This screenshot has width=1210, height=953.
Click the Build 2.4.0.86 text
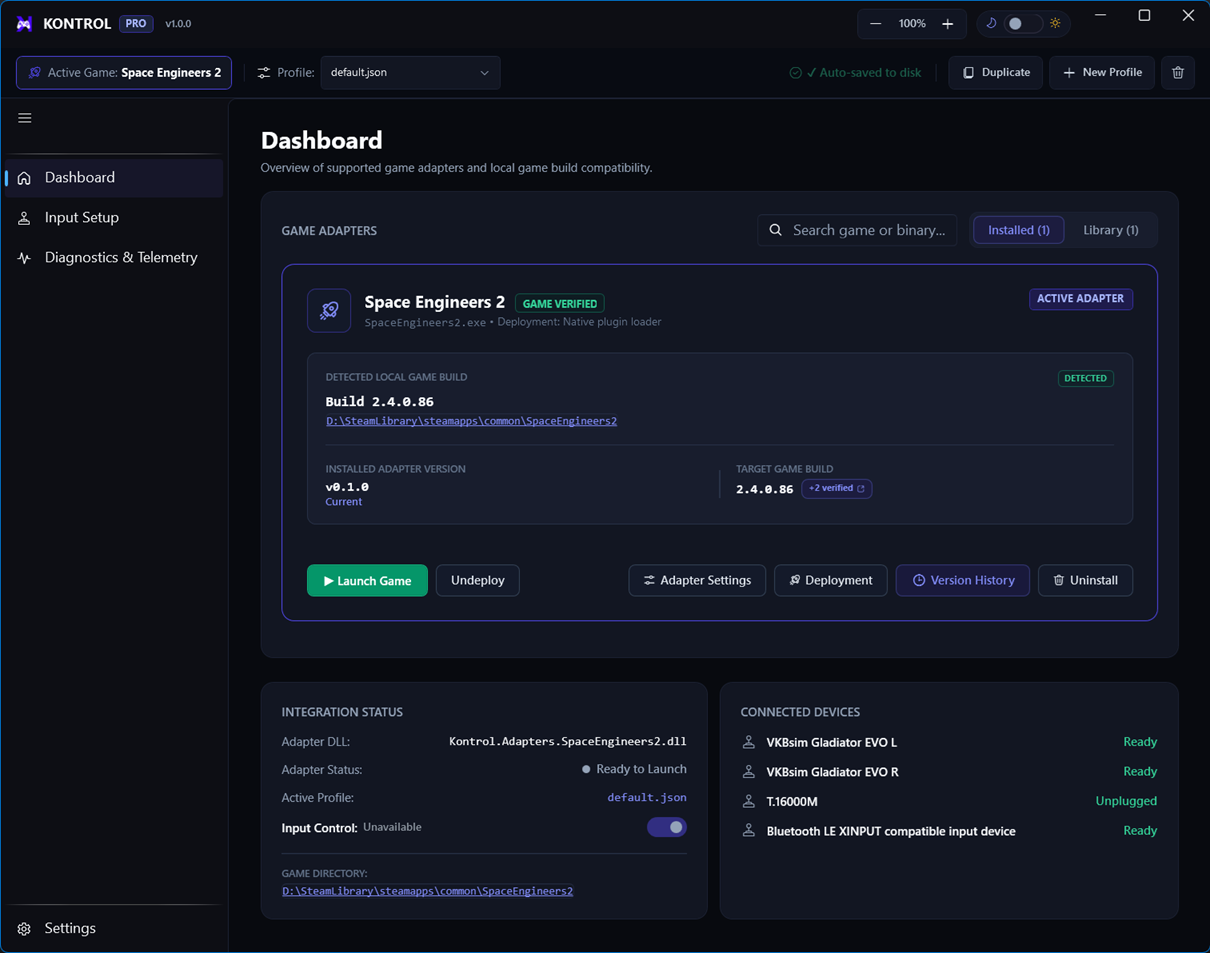379,402
